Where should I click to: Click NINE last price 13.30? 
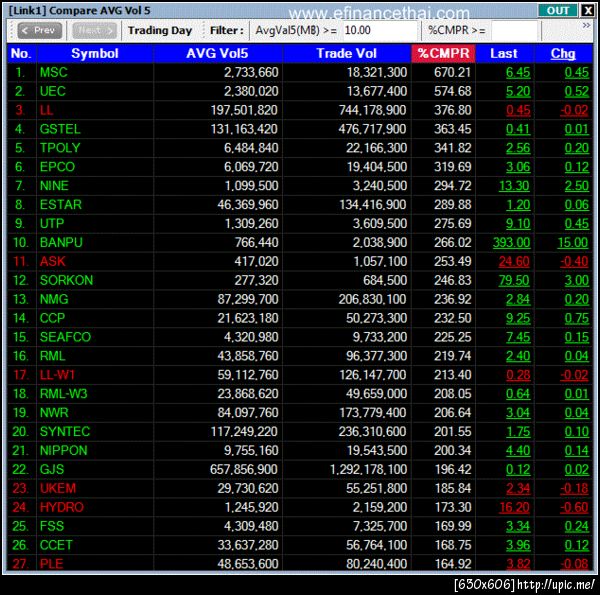pyautogui.click(x=514, y=186)
